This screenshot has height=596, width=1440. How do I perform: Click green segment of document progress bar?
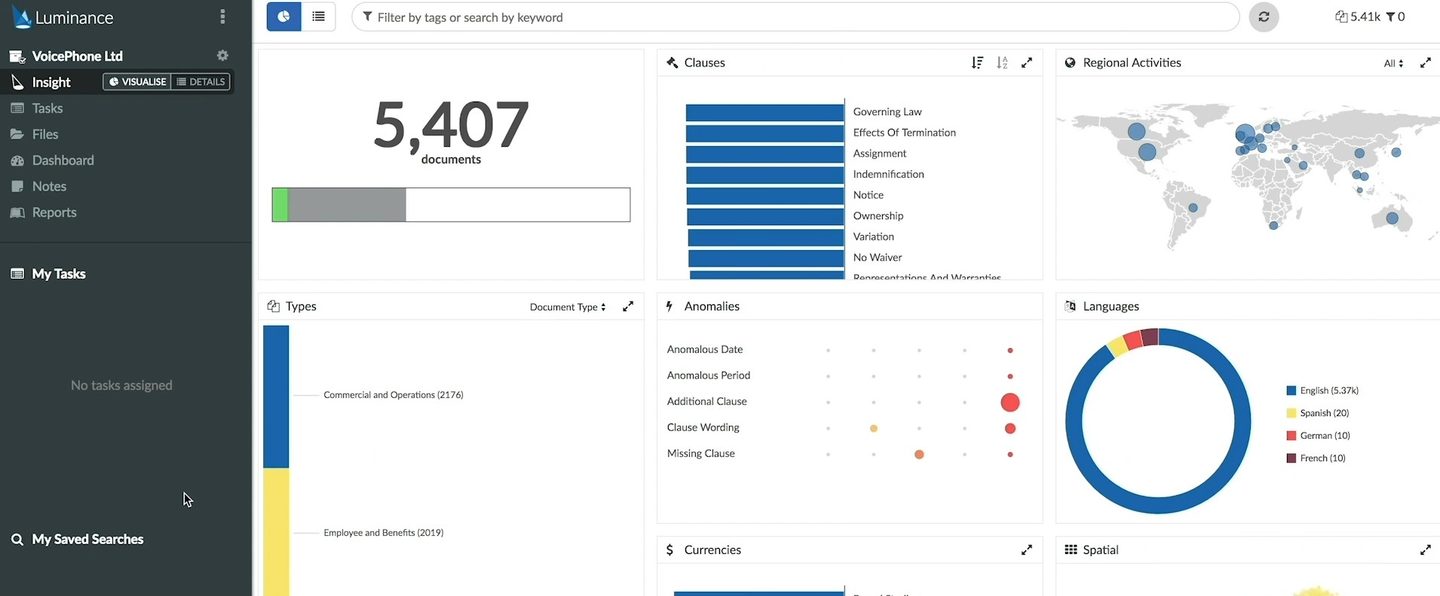point(280,204)
